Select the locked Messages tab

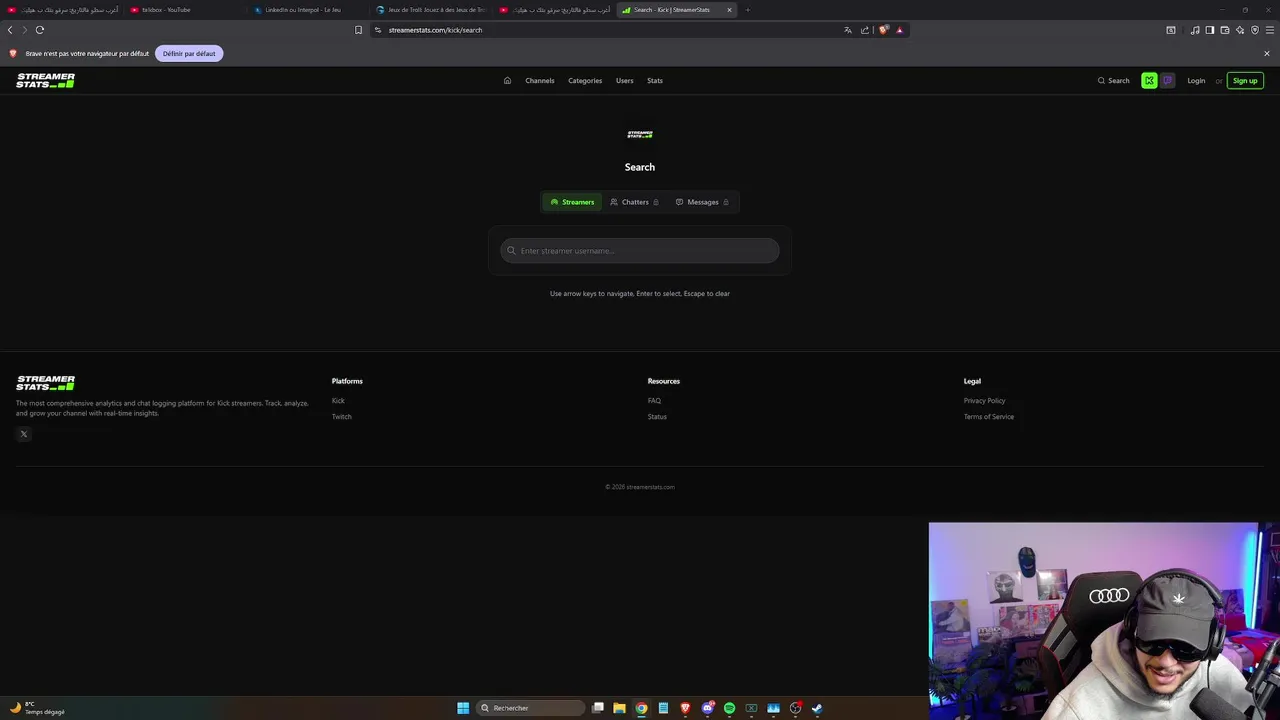[x=702, y=202]
